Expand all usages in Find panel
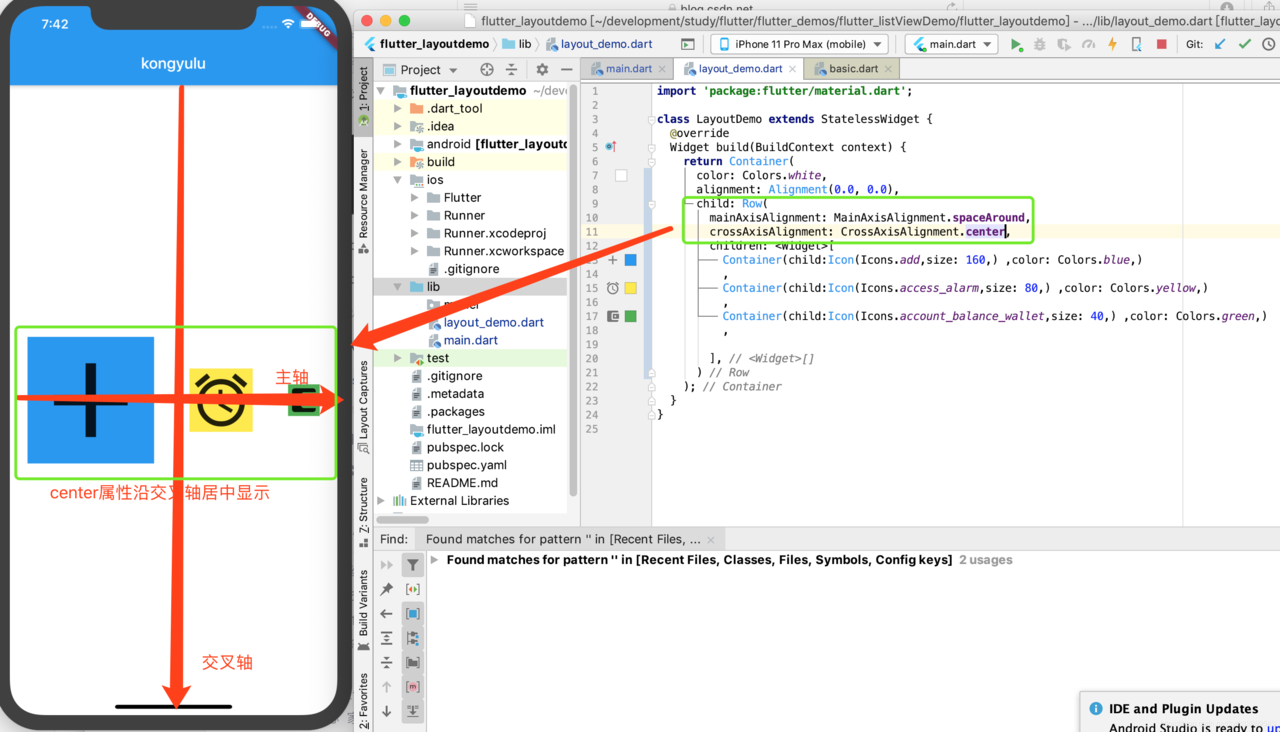 click(x=387, y=638)
